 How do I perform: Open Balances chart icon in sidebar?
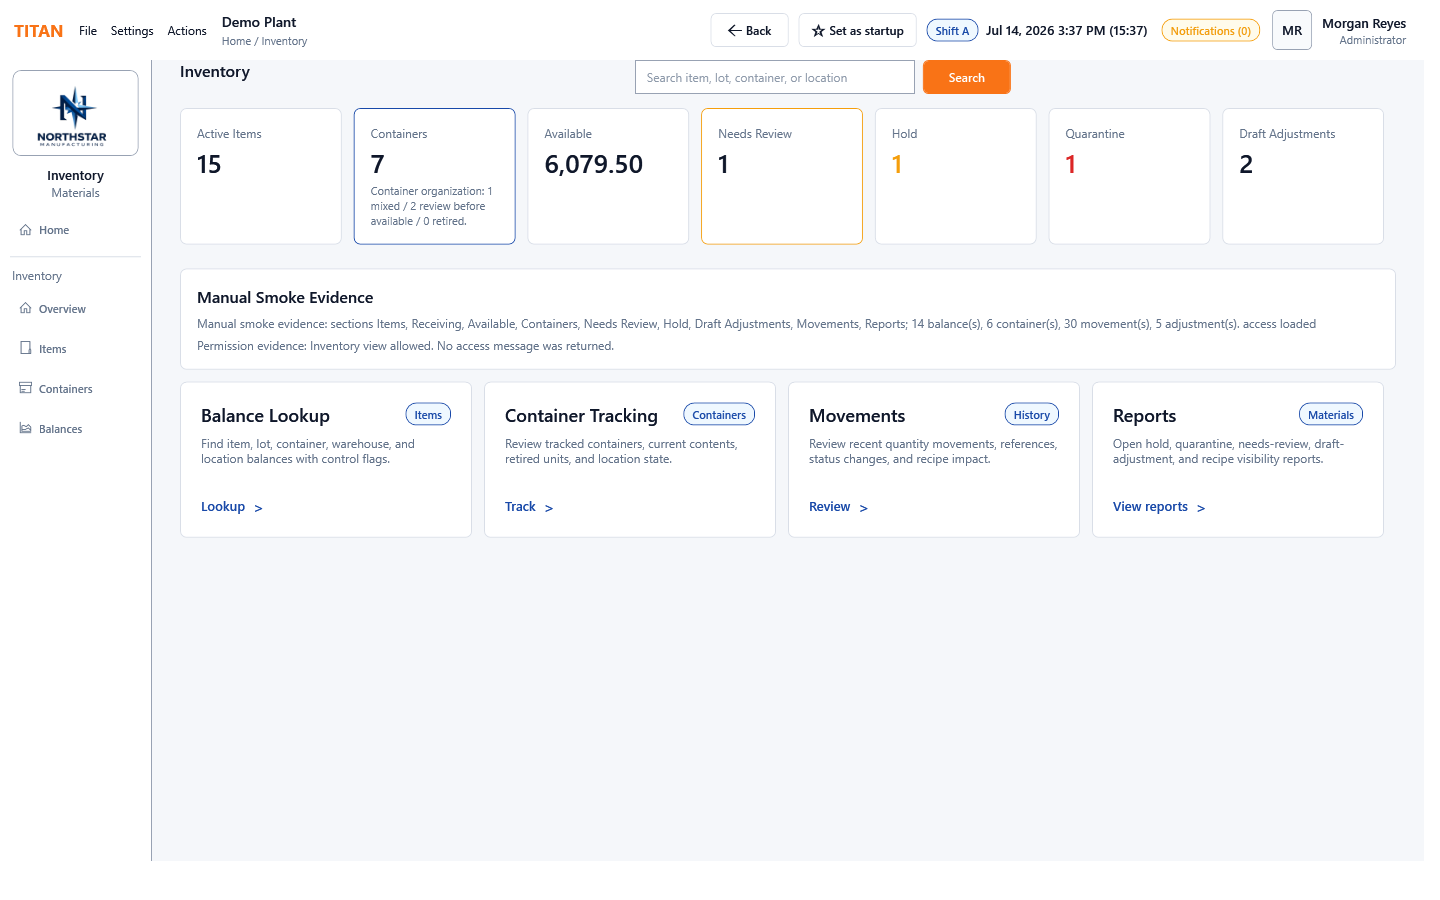click(26, 429)
